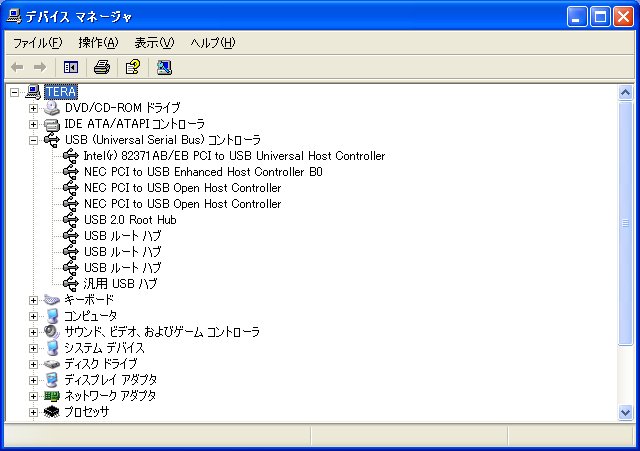Viewport: 640px width, 451px height.
Task: Select the キーボード label
Action: coord(89,300)
